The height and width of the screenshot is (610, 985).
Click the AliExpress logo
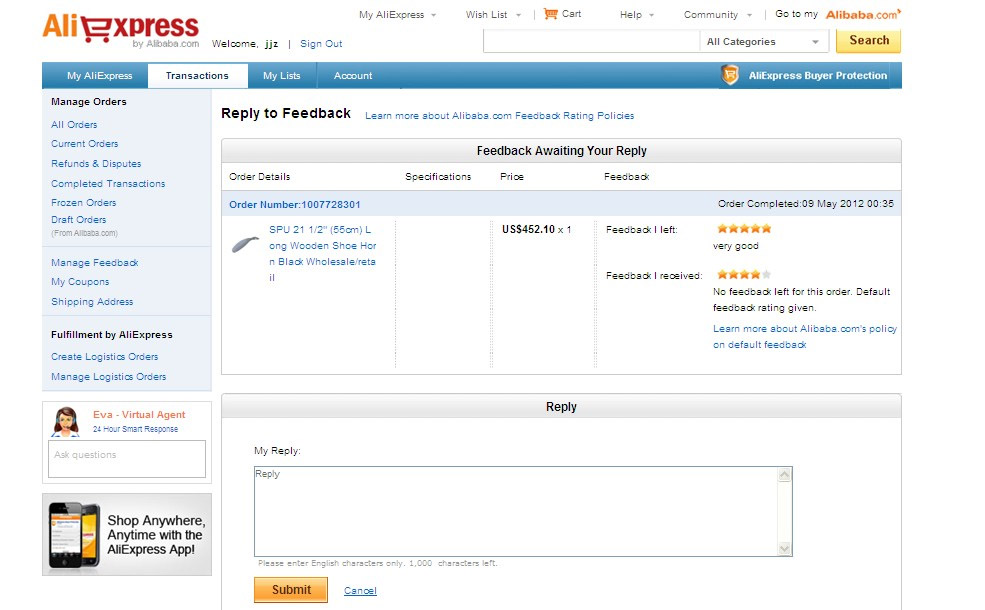pyautogui.click(x=120, y=28)
